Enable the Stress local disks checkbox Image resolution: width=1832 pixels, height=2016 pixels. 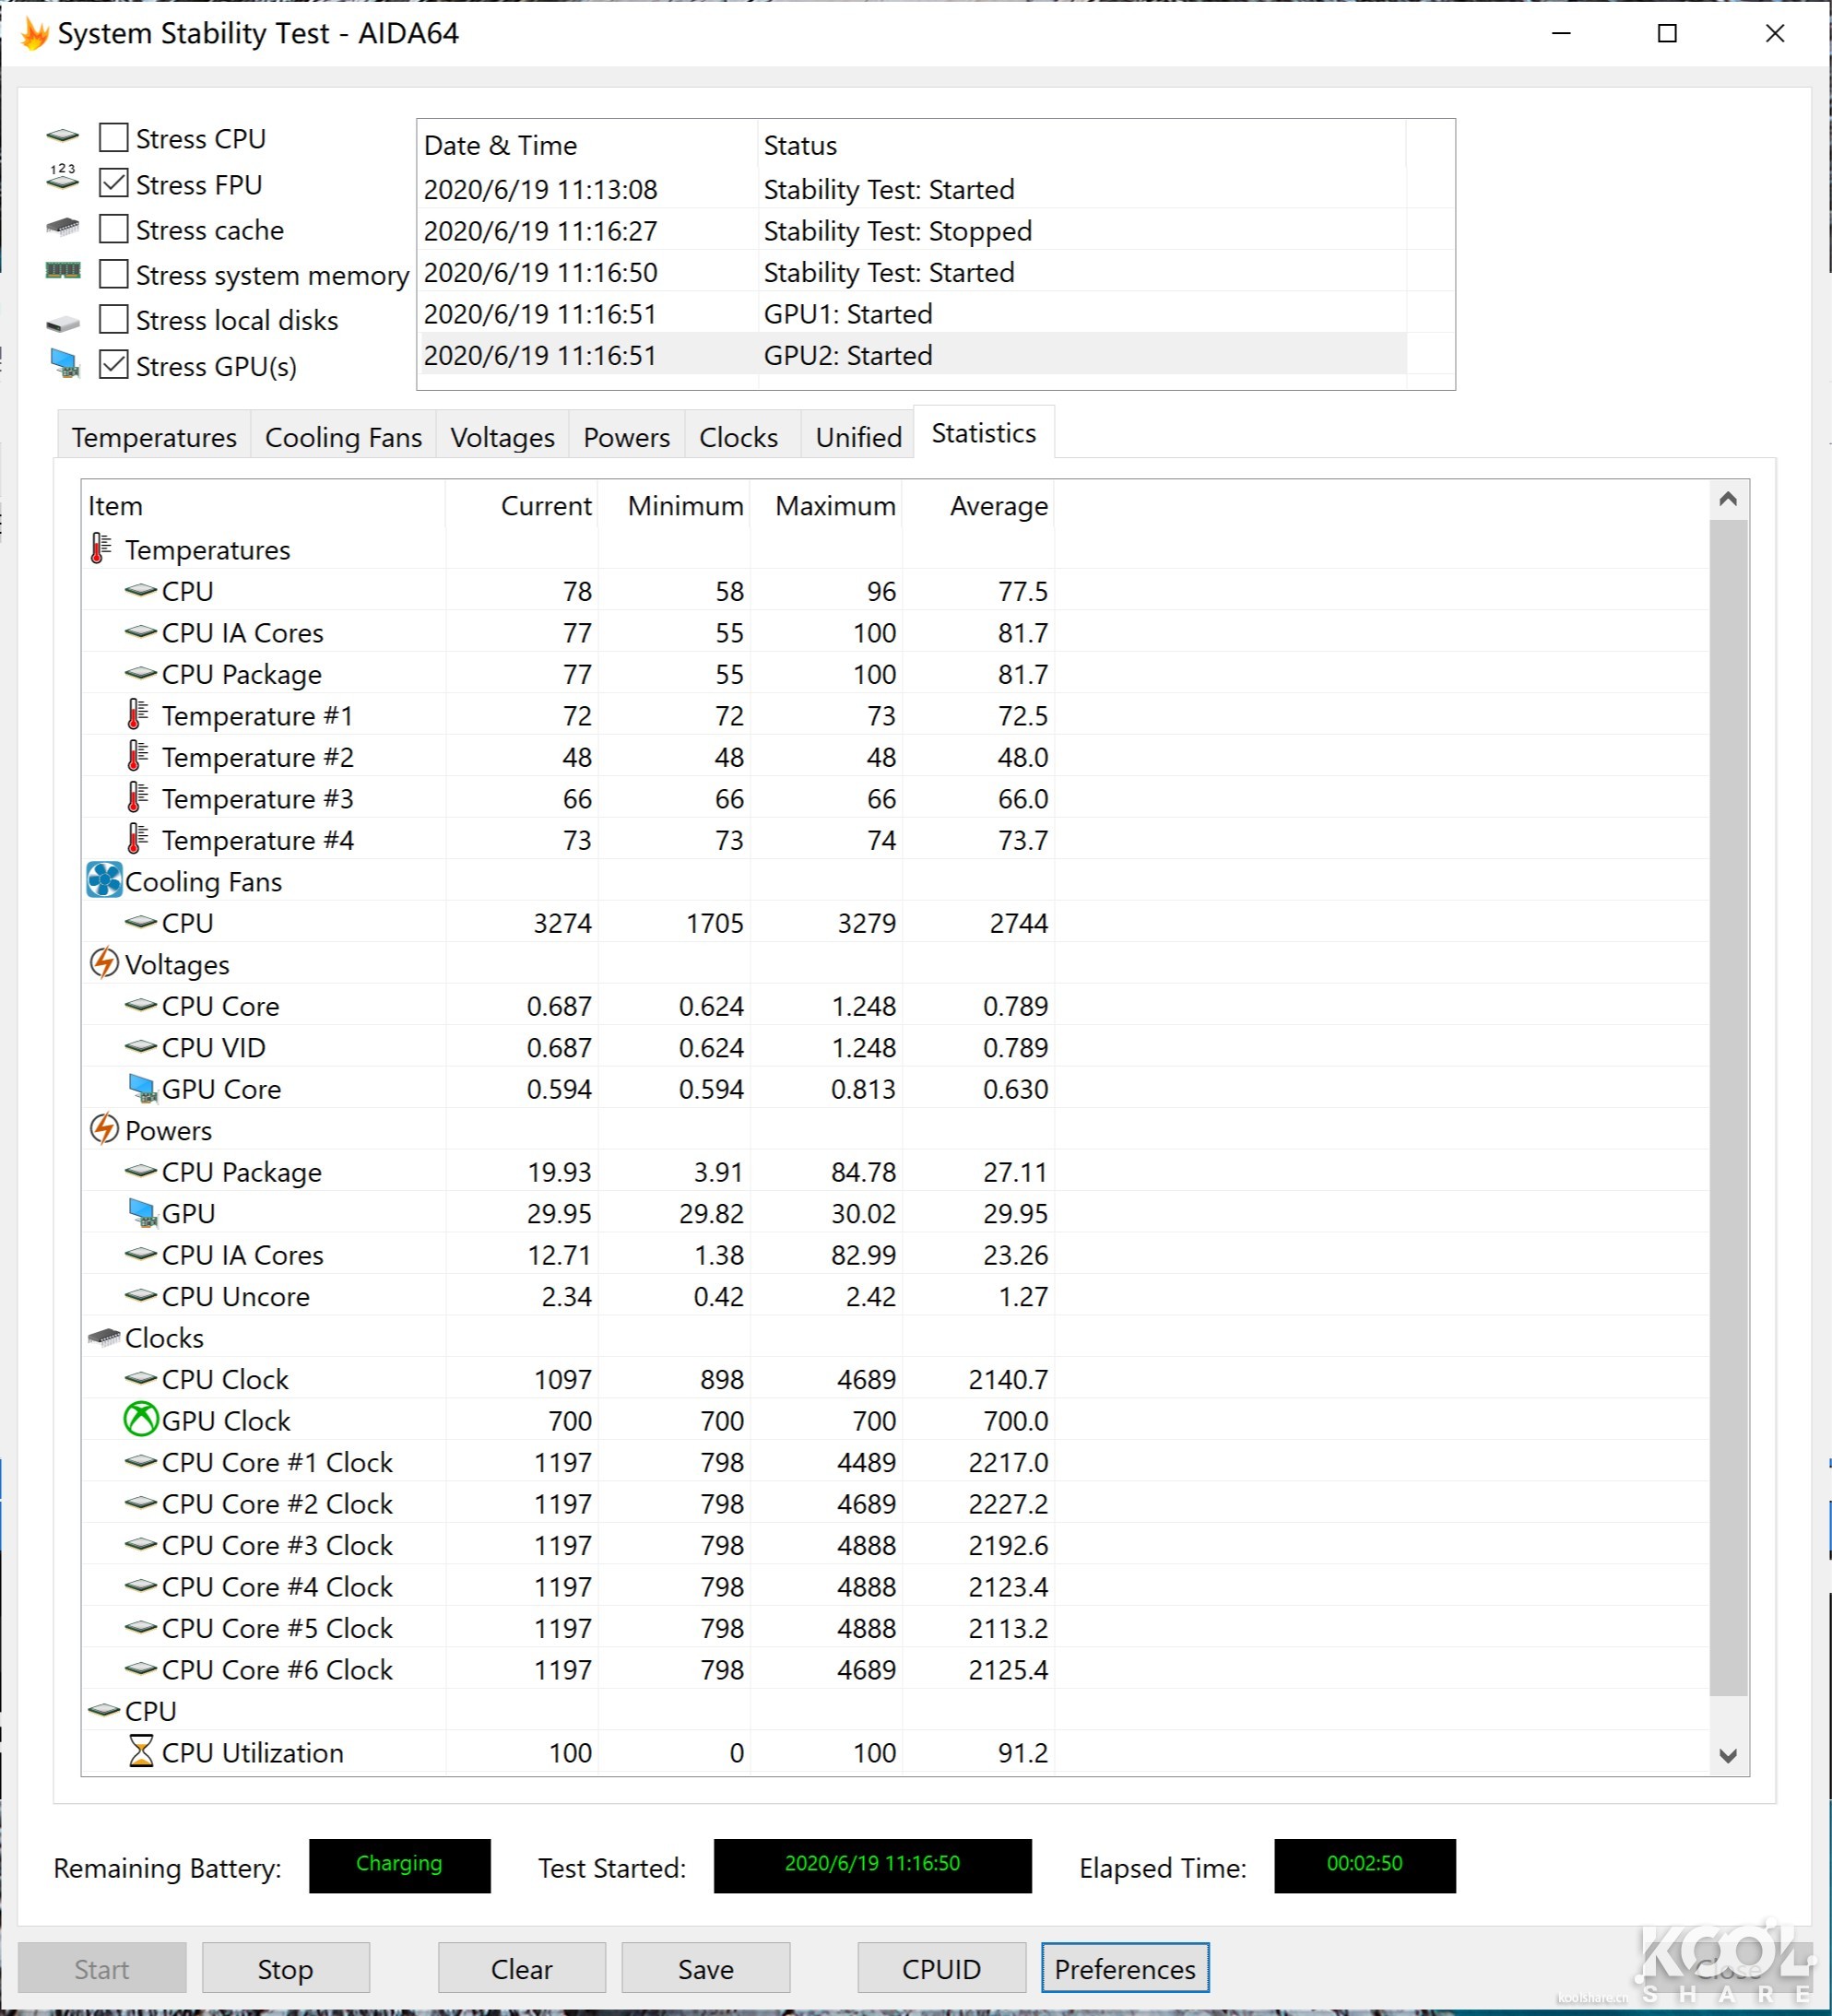[x=113, y=319]
